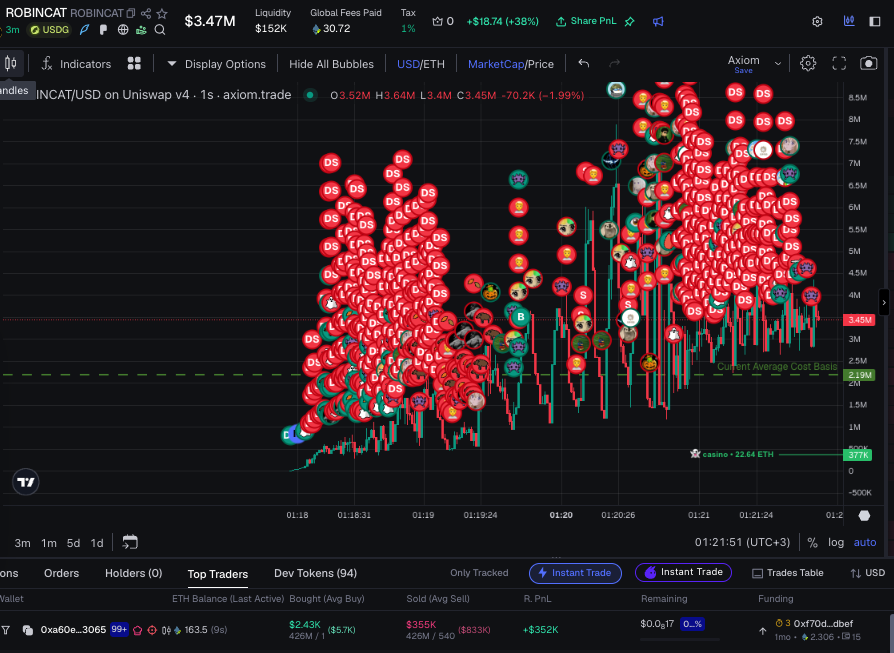Toggle the side panel layout icon
The image size is (894, 653).
(x=875, y=22)
